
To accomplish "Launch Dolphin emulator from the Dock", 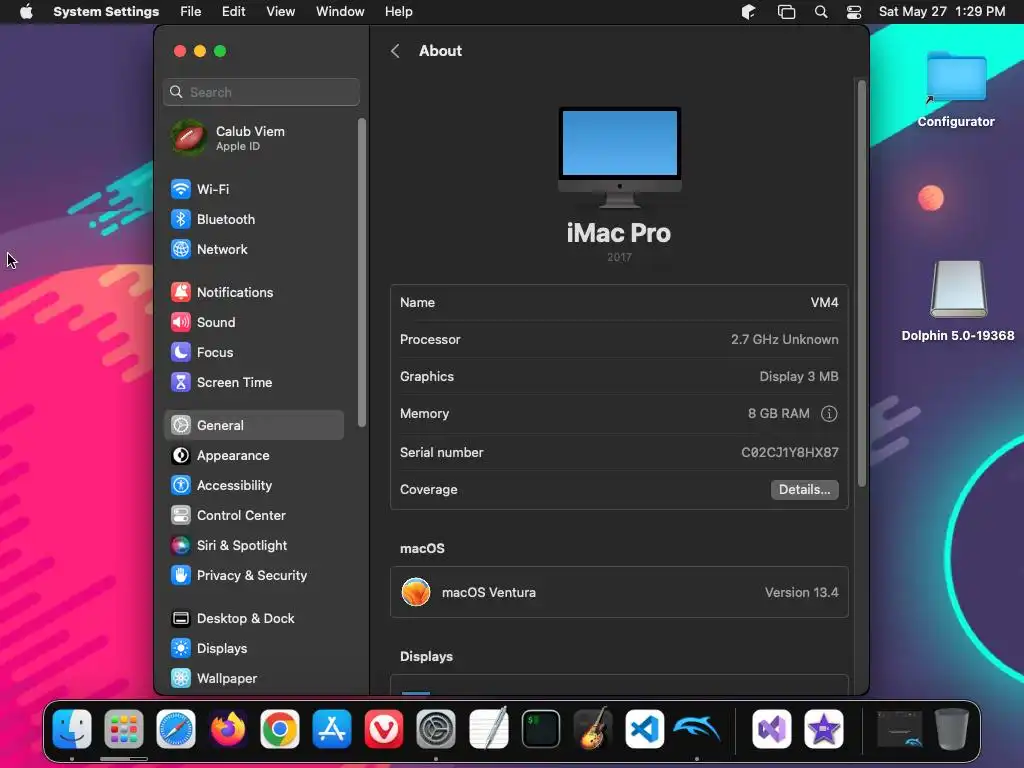I will pyautogui.click(x=697, y=729).
